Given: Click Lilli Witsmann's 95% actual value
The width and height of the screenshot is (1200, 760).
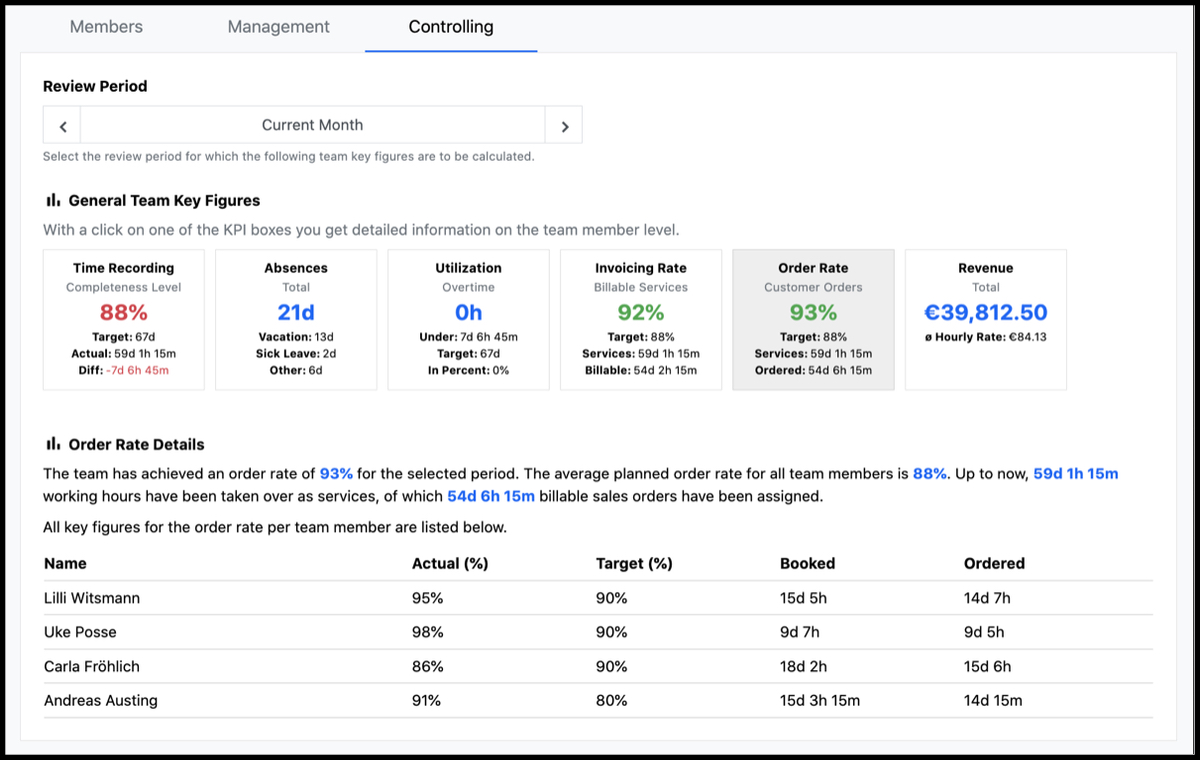Looking at the screenshot, I should (x=428, y=598).
